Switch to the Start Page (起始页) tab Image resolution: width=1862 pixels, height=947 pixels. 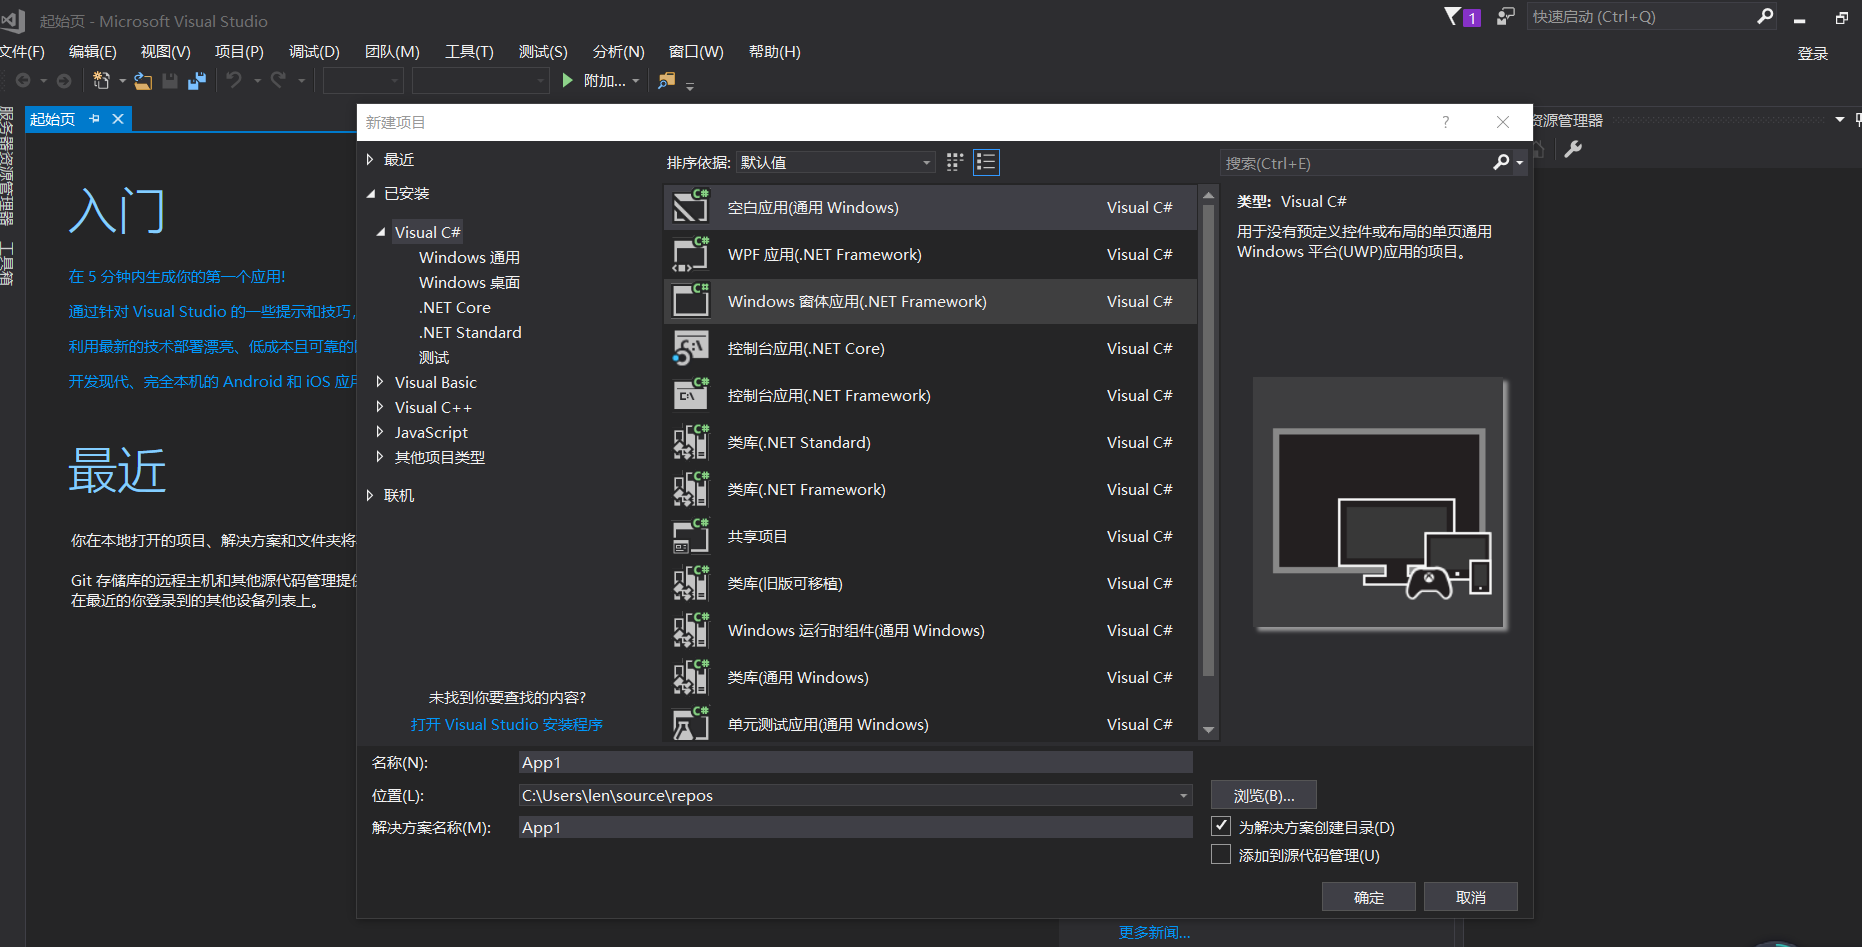pyautogui.click(x=52, y=119)
